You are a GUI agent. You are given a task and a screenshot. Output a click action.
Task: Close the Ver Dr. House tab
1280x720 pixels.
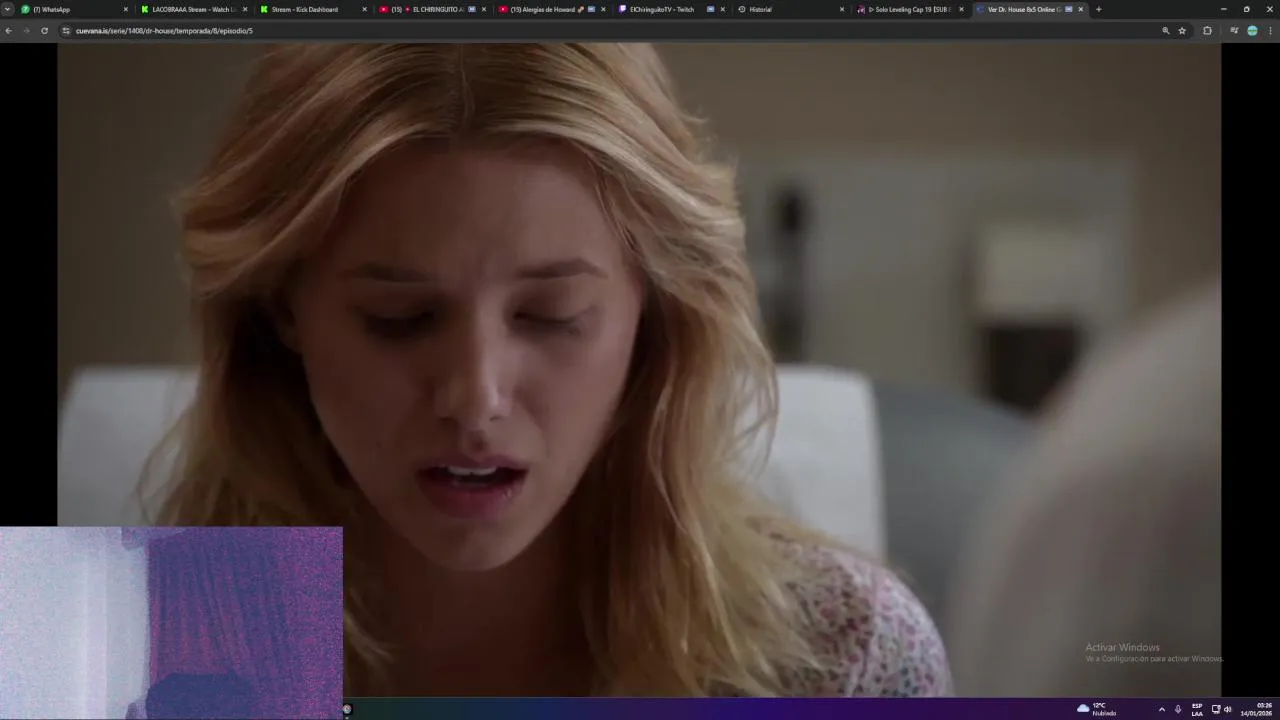click(1080, 9)
